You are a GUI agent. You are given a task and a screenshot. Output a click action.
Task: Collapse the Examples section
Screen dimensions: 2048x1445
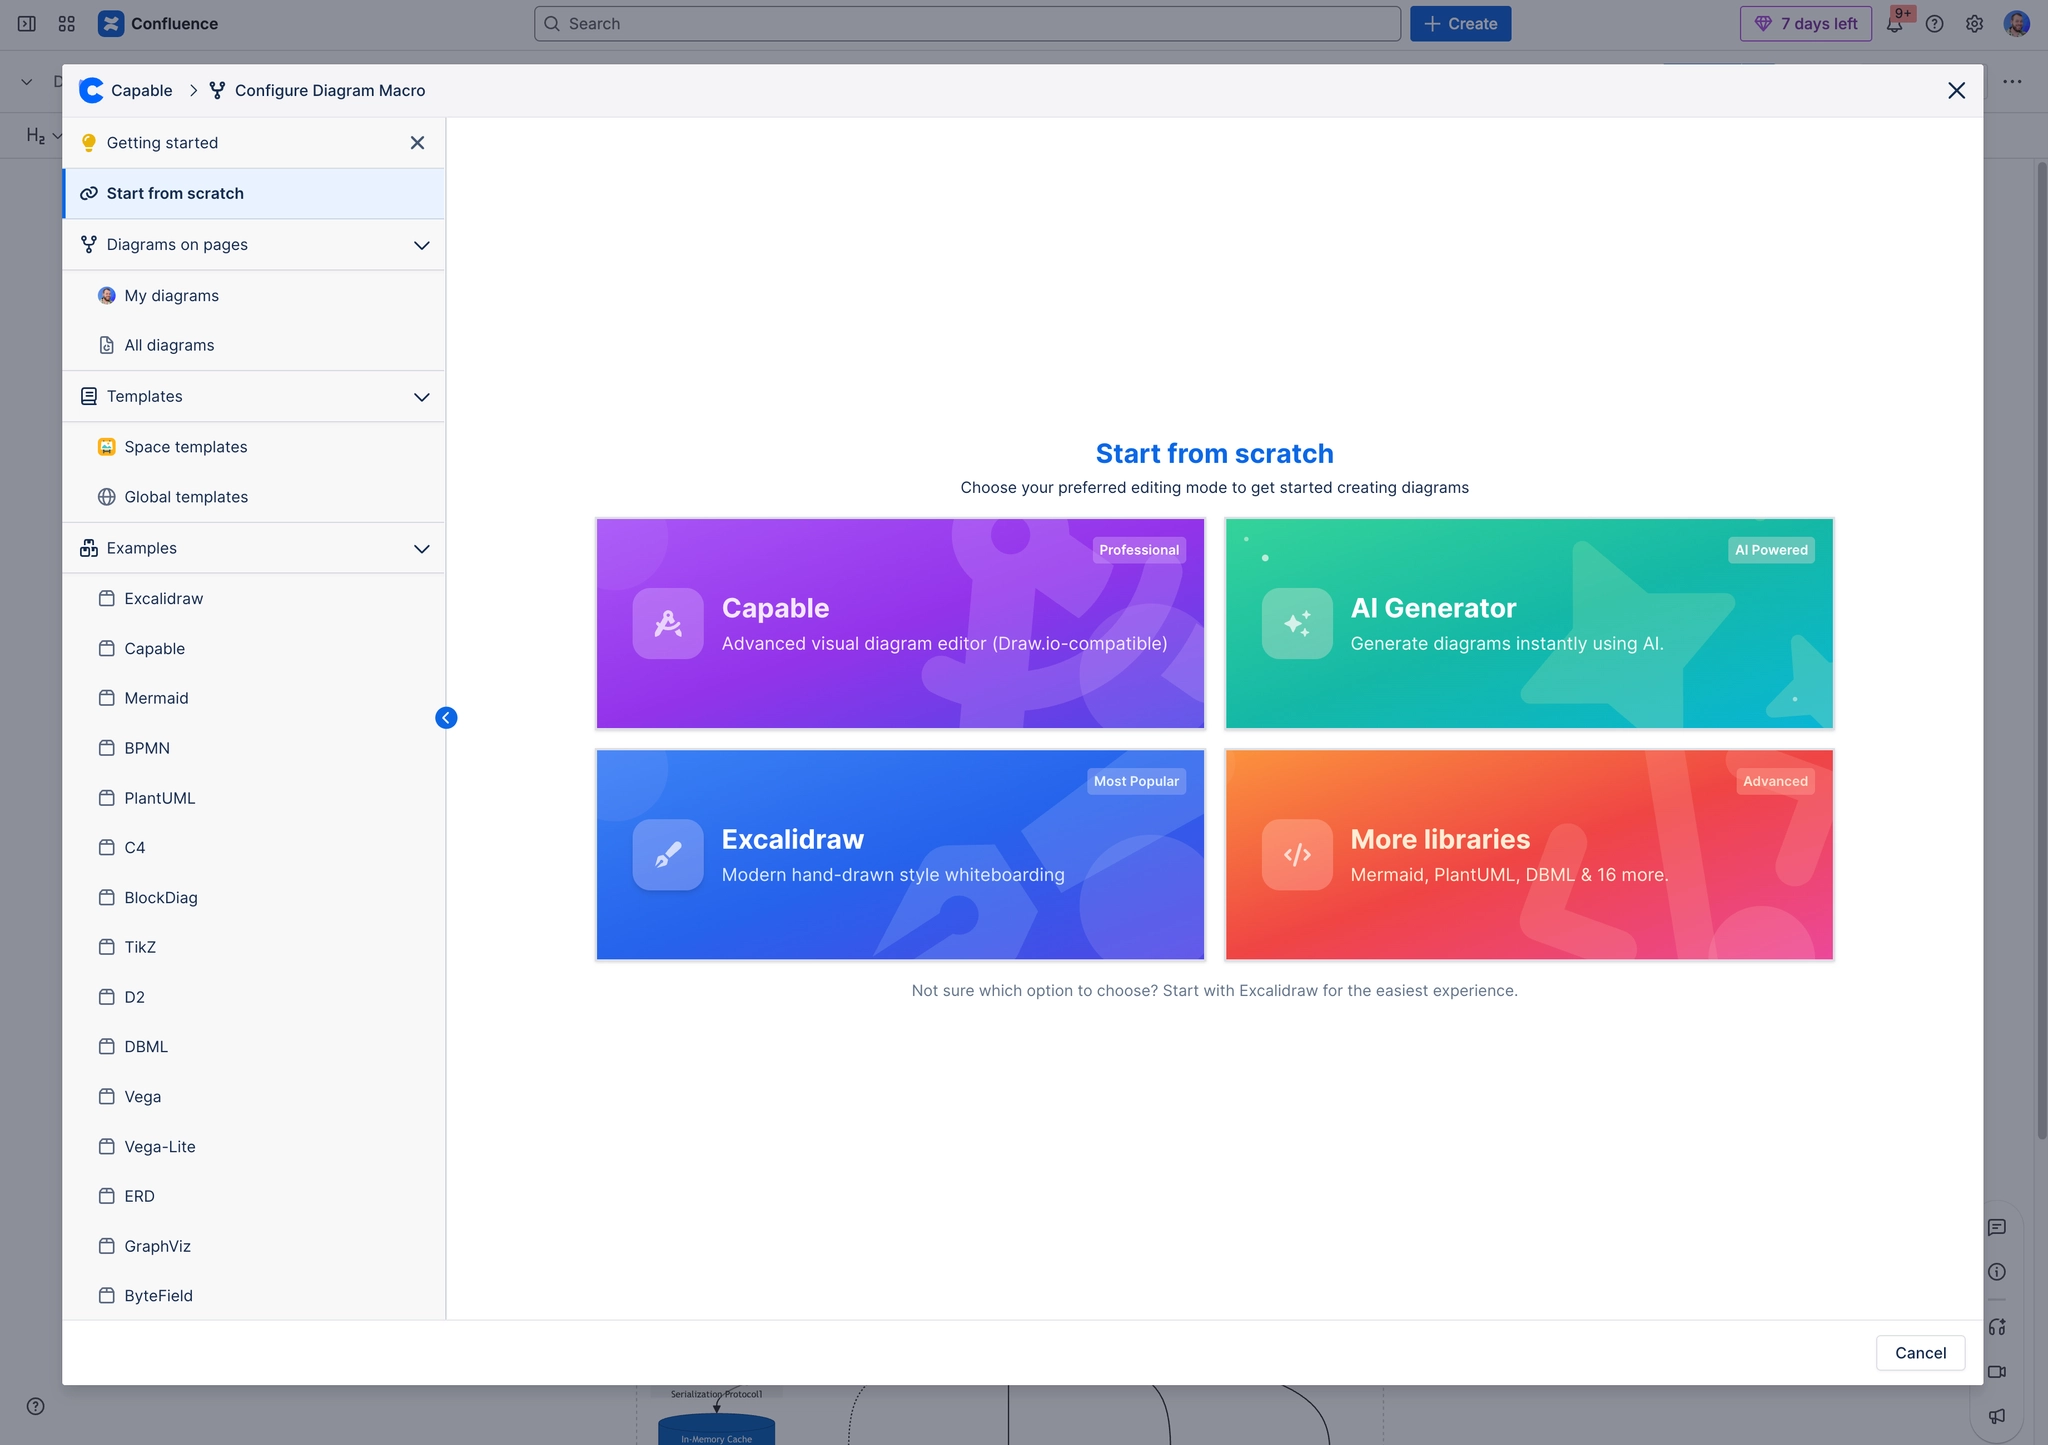421,549
